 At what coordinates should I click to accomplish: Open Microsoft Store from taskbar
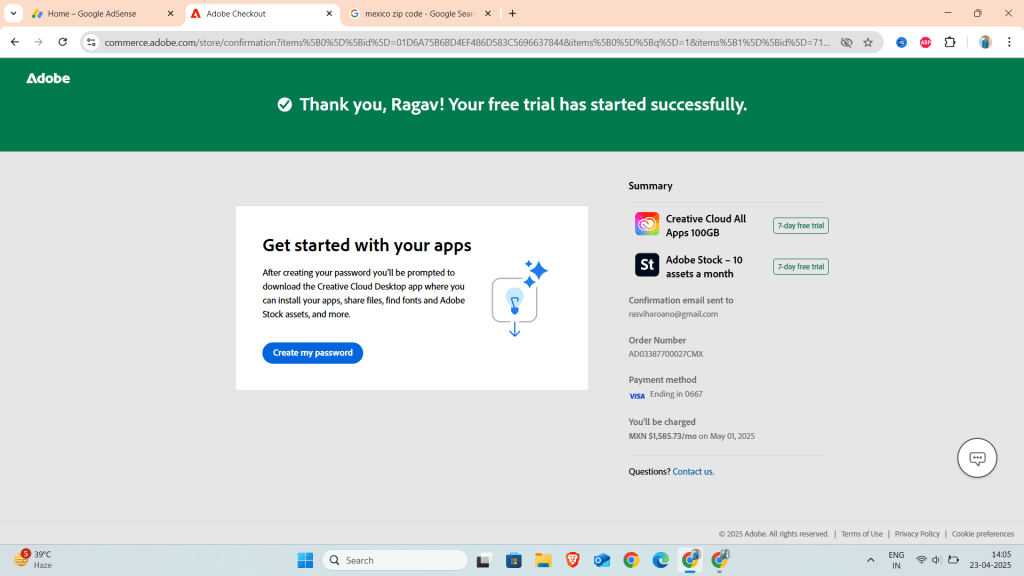point(513,560)
